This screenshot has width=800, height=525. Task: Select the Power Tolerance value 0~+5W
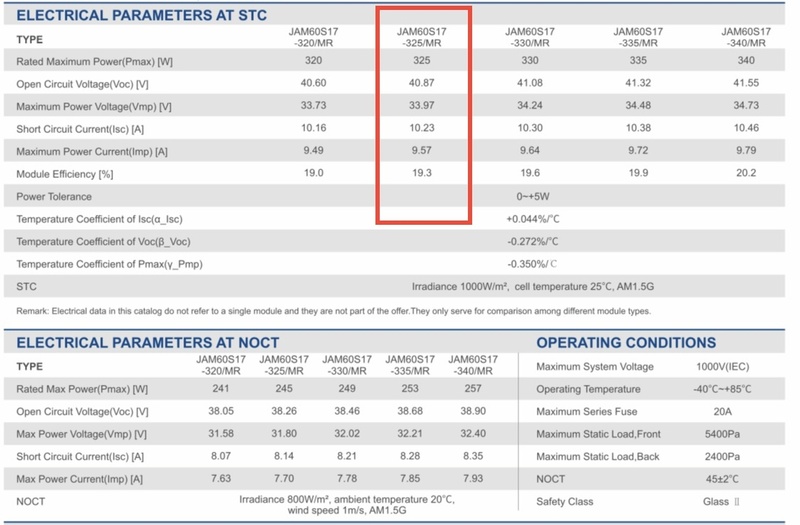click(x=531, y=197)
